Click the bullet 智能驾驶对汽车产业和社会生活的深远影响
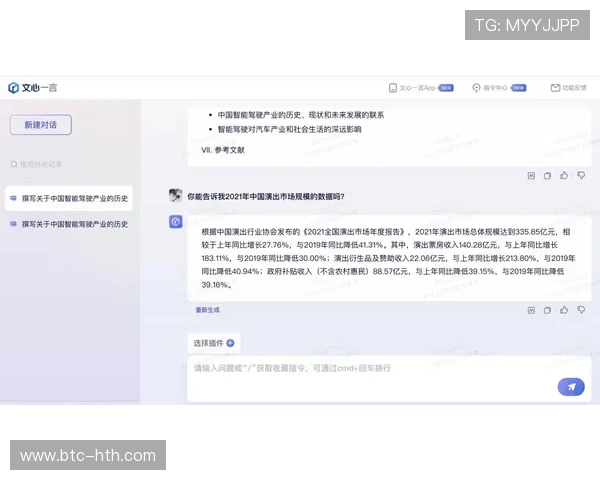600x480 pixels. point(290,129)
